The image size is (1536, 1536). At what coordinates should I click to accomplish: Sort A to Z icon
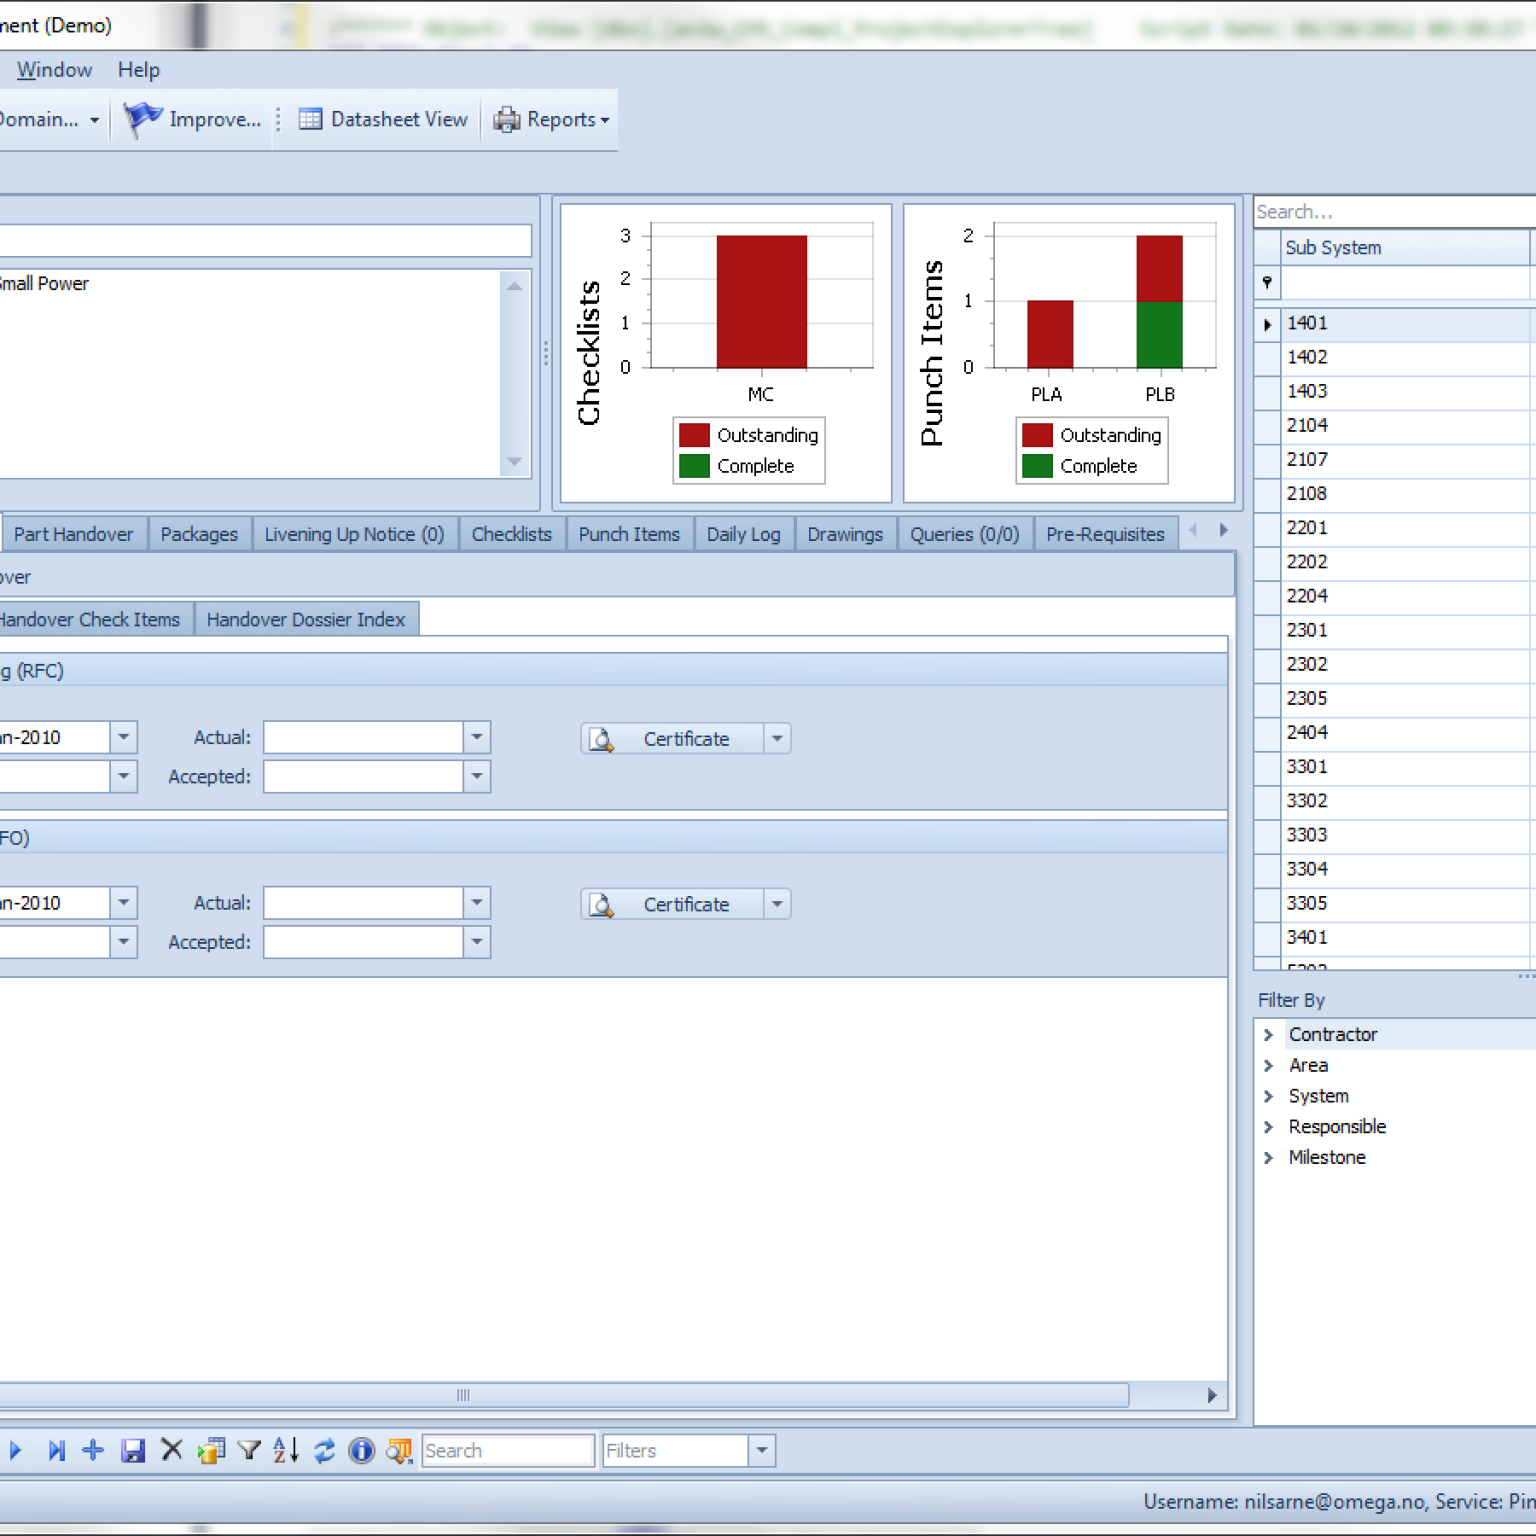(286, 1450)
